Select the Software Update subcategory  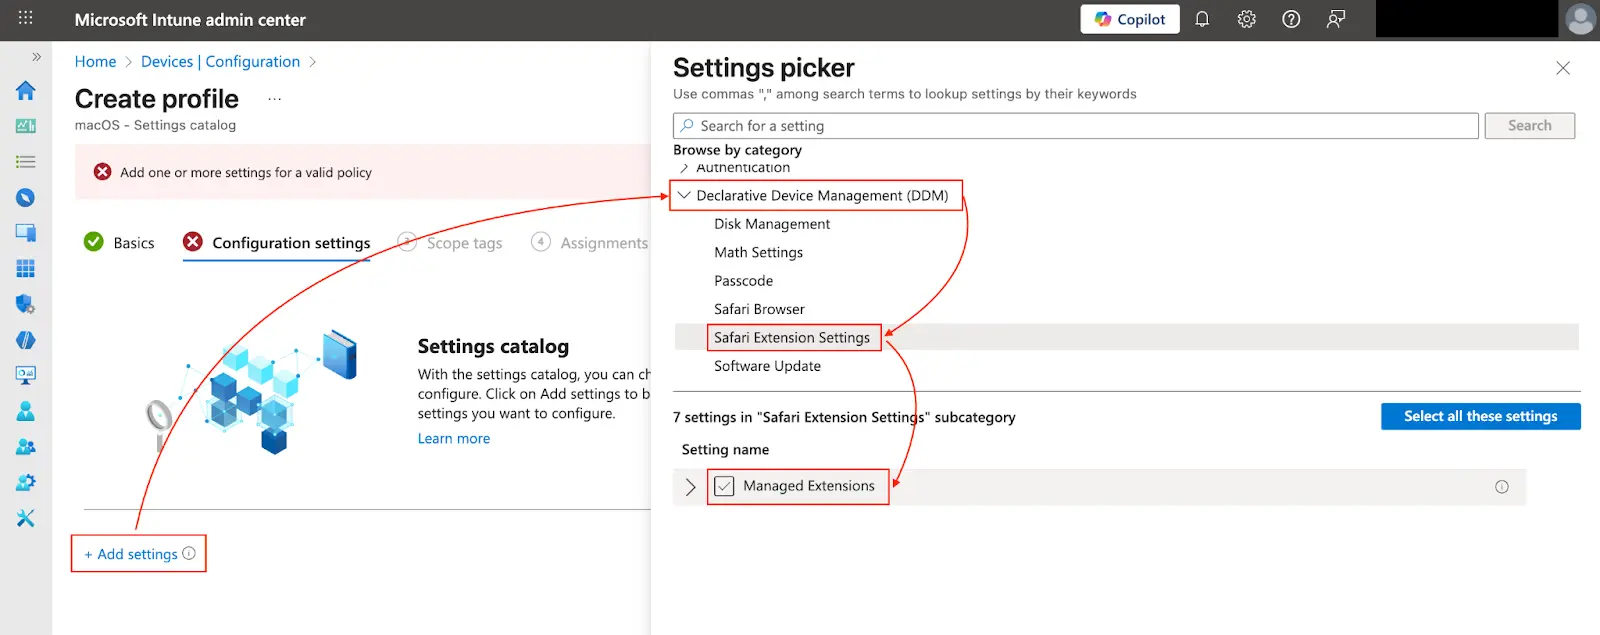click(x=767, y=366)
